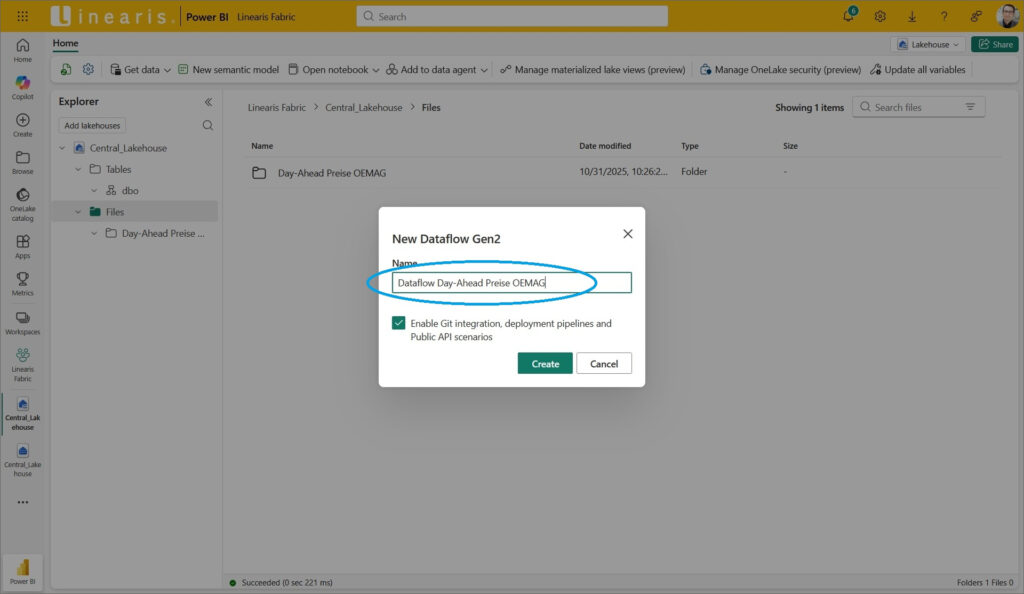
Task: Uncheck Enable Git integration checkbox
Action: coord(399,324)
